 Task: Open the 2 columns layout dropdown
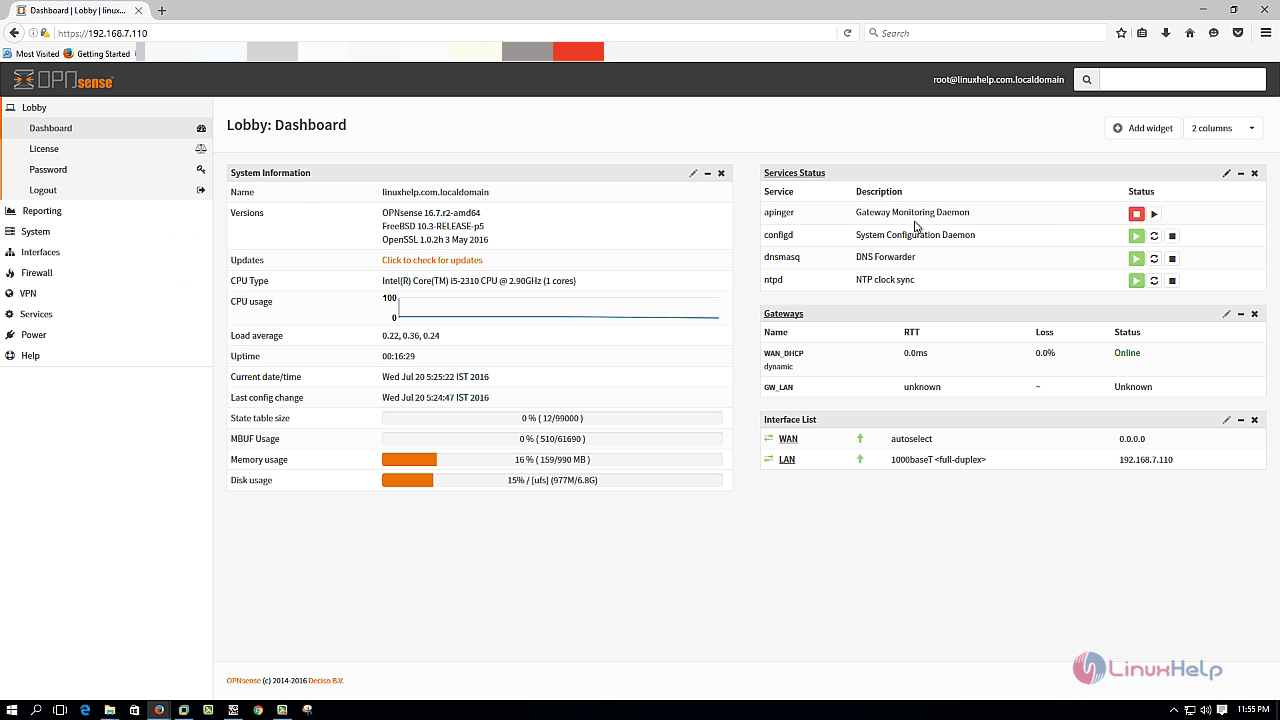click(x=1223, y=128)
